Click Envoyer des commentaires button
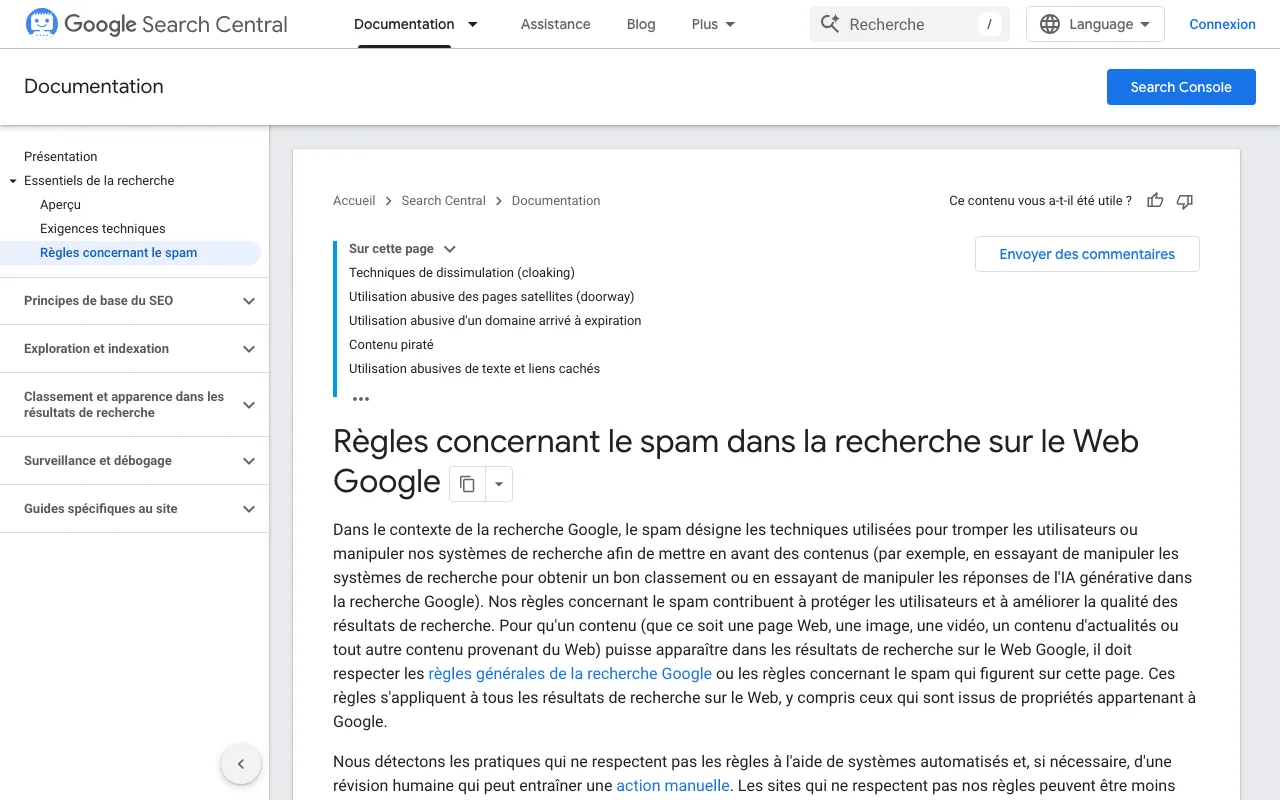1280x800 pixels. (x=1087, y=254)
